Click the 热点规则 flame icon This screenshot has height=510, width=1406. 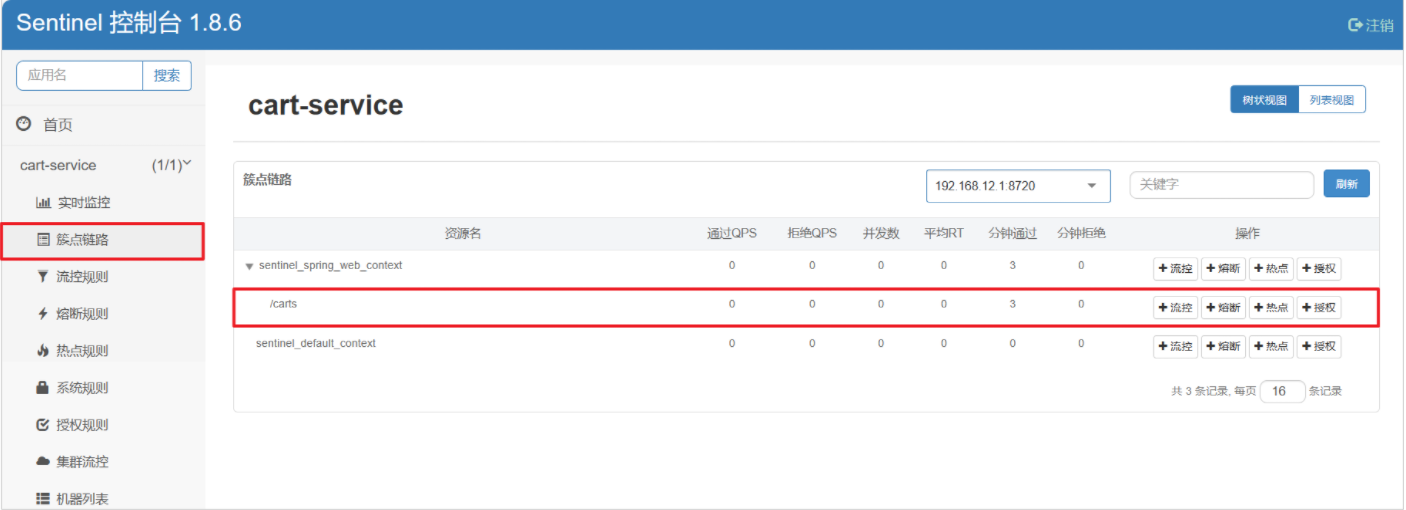click(43, 351)
